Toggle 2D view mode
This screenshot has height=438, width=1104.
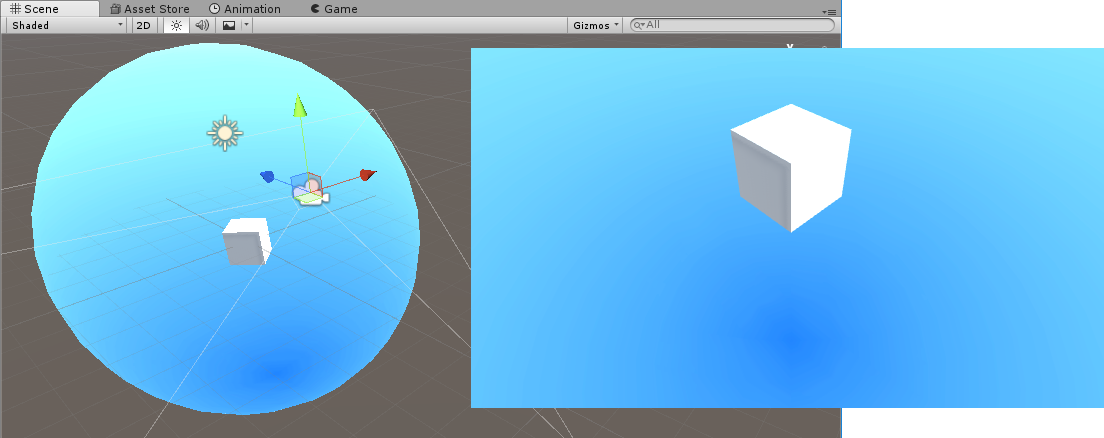143,25
